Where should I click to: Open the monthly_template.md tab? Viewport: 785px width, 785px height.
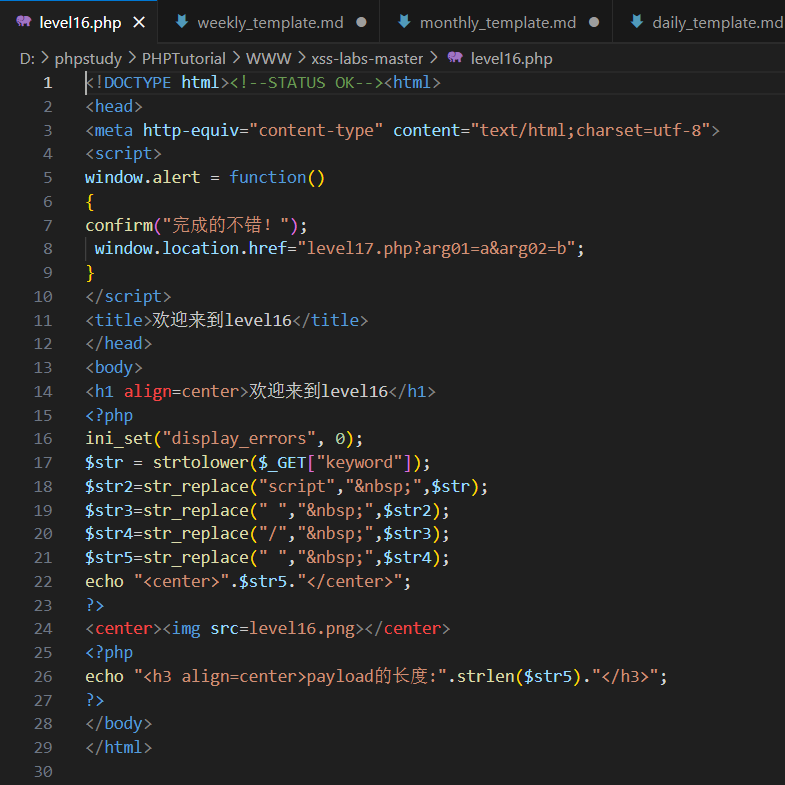pyautogui.click(x=498, y=23)
